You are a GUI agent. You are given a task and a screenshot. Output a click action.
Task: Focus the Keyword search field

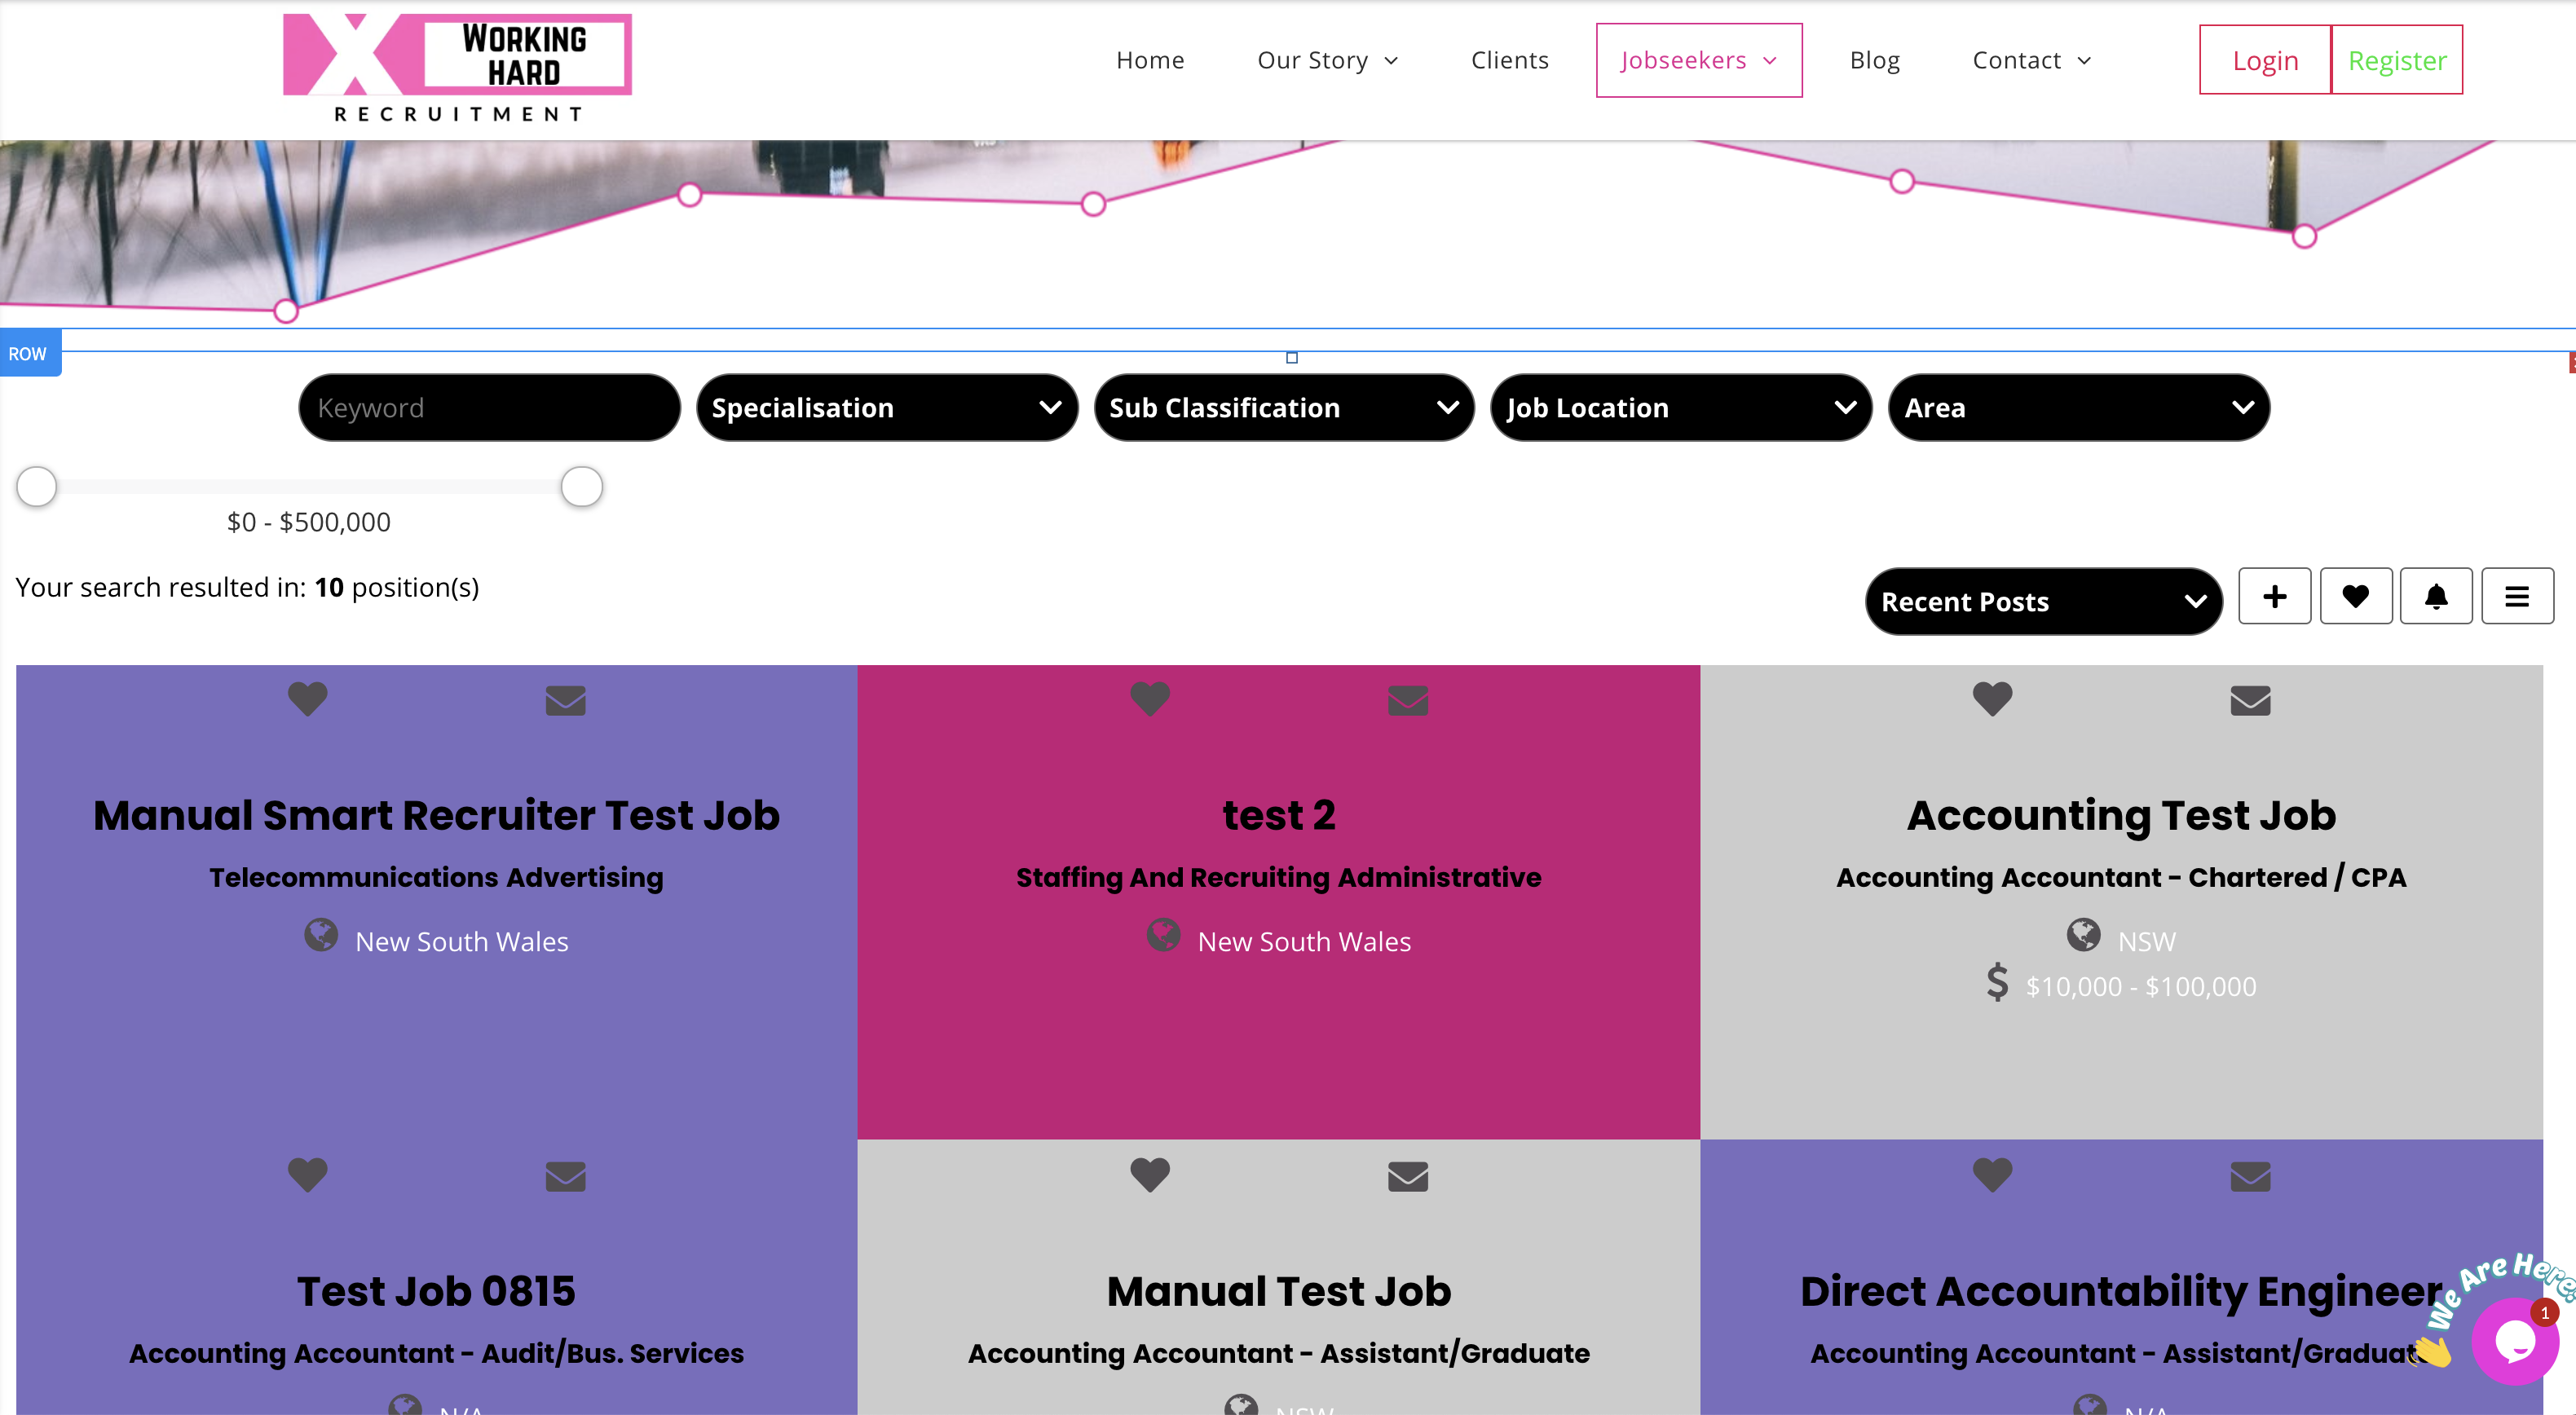(489, 408)
